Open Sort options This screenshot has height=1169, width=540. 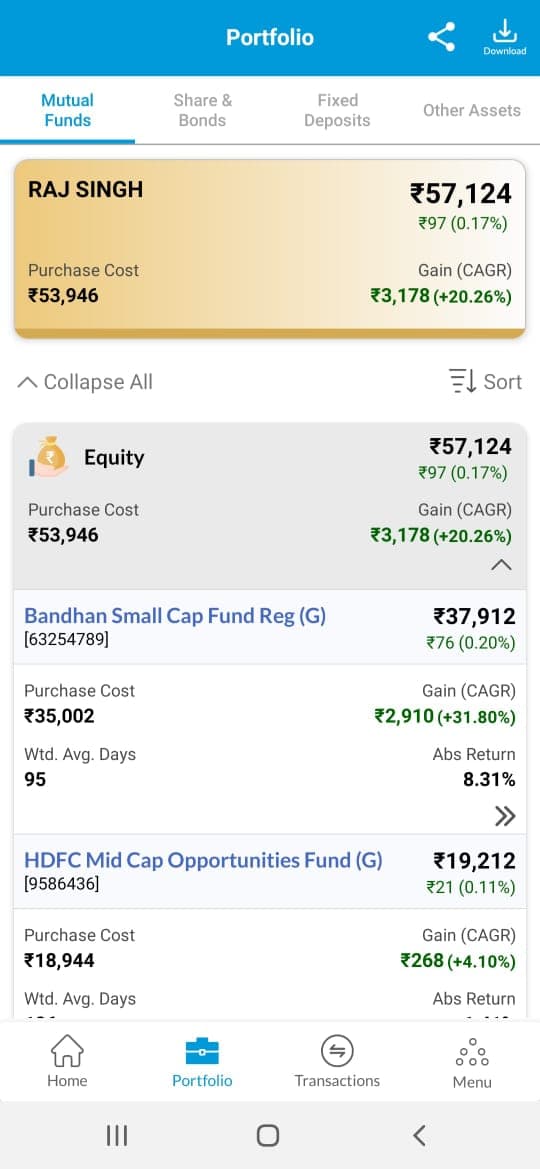(485, 382)
